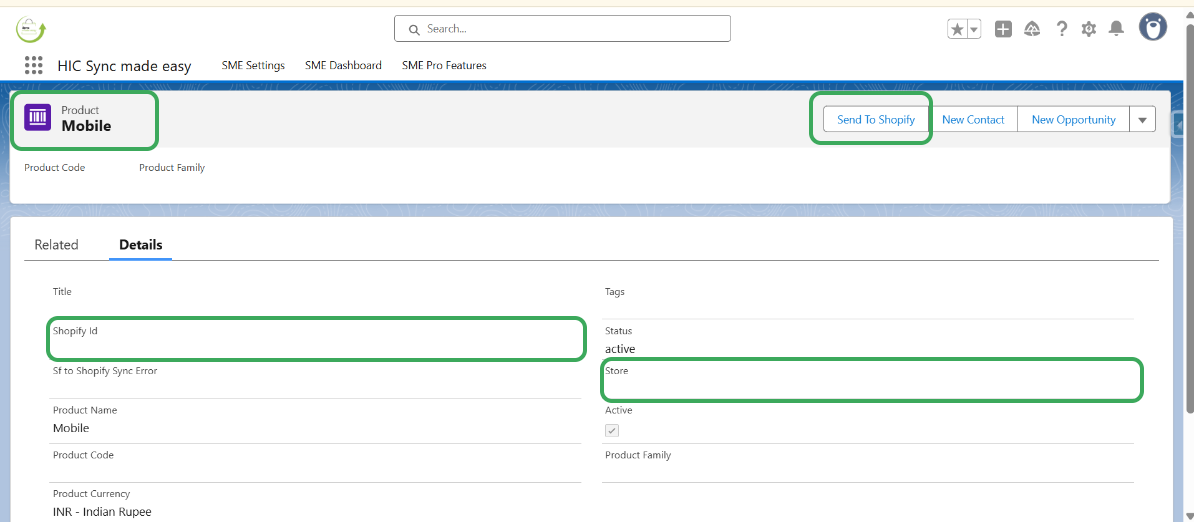
Task: Click the Send To Shopify button
Action: click(876, 119)
